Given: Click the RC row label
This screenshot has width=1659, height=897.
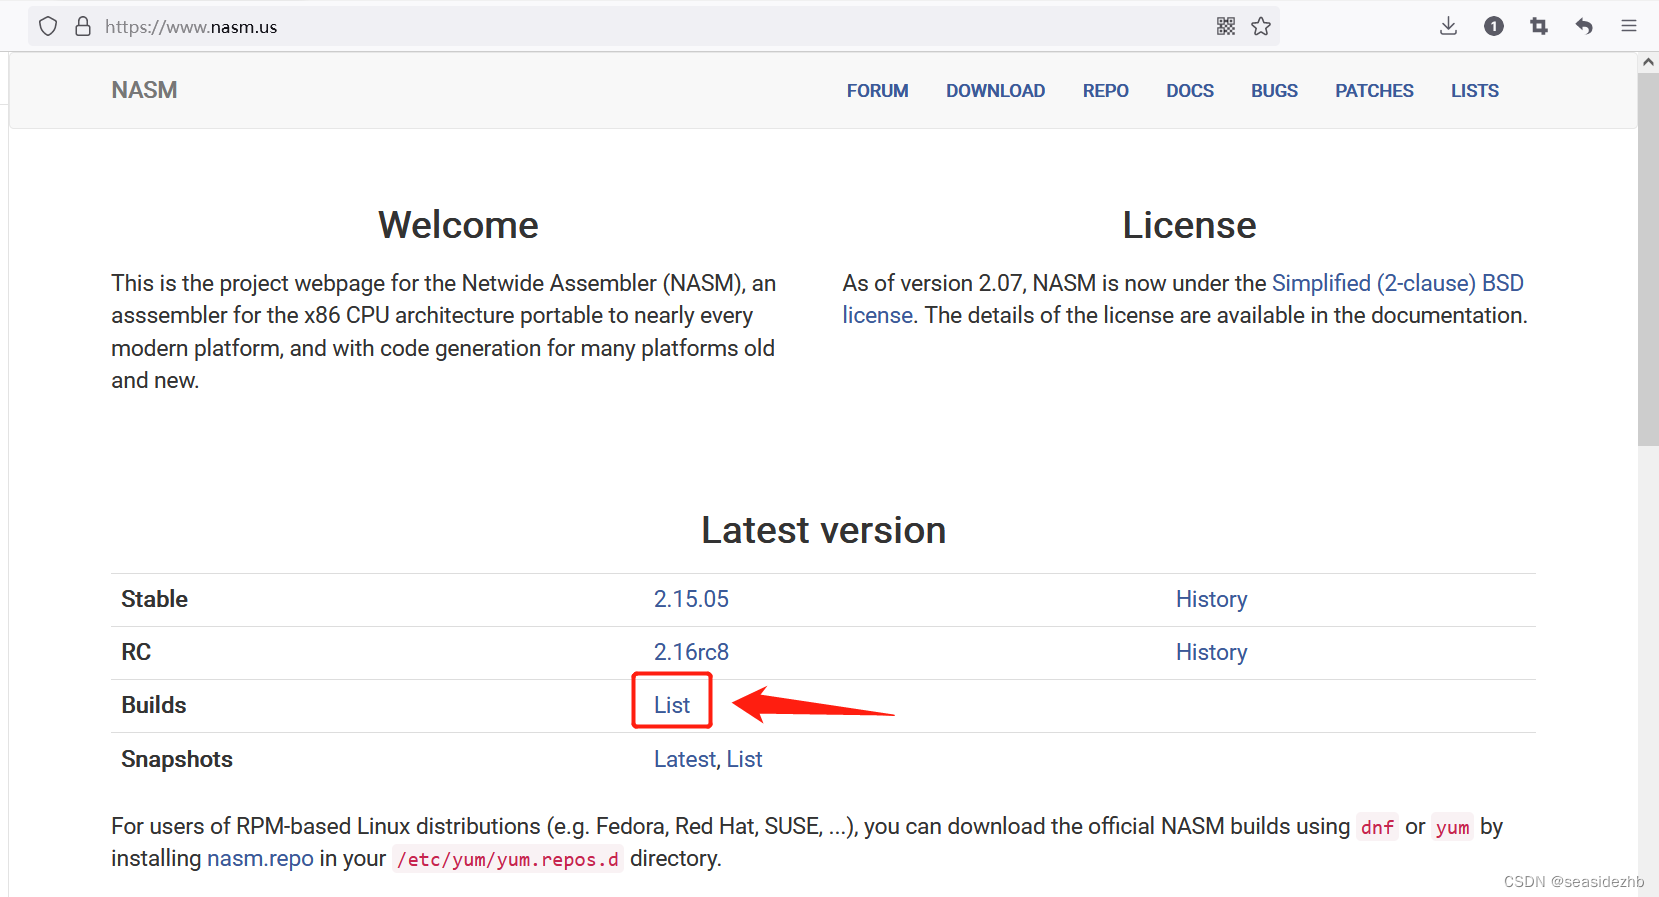Looking at the screenshot, I should [x=136, y=652].
